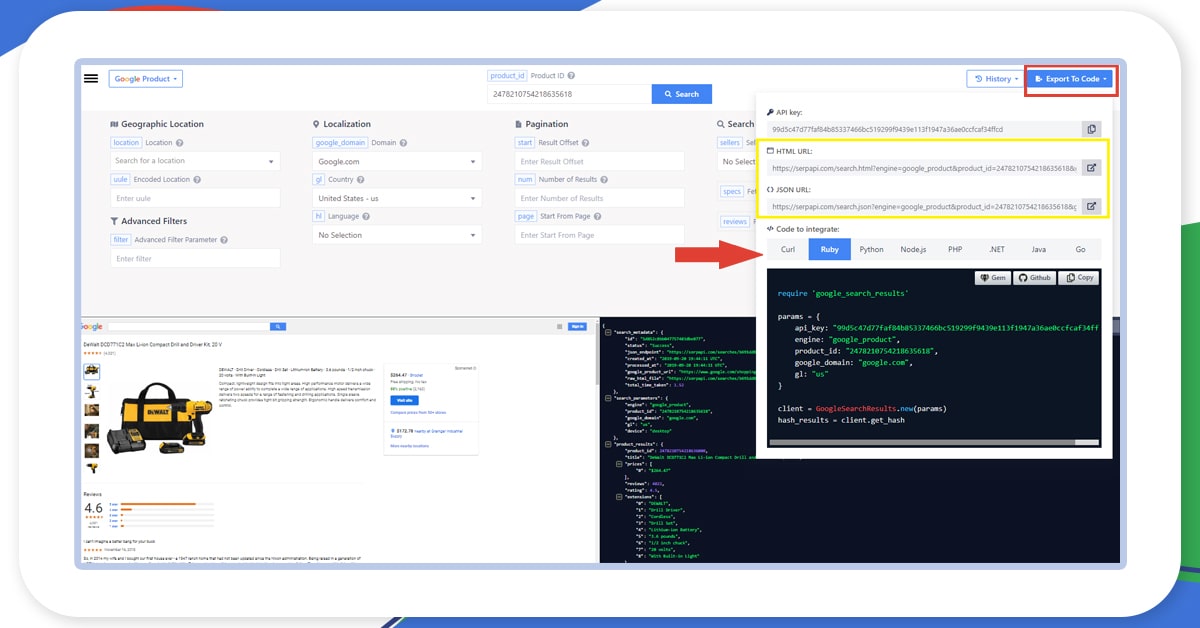Collapse the search_metadata JSON node
Image resolution: width=1200 pixels, height=628 pixels.
click(x=606, y=333)
